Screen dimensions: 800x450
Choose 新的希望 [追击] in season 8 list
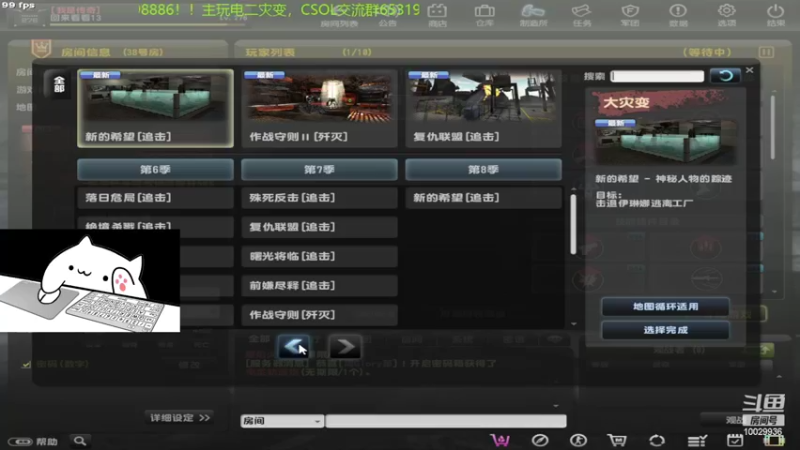pyautogui.click(x=483, y=198)
